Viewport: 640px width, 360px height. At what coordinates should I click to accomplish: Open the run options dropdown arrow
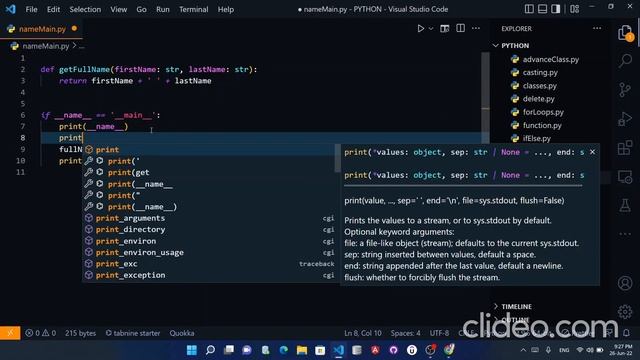point(431,29)
